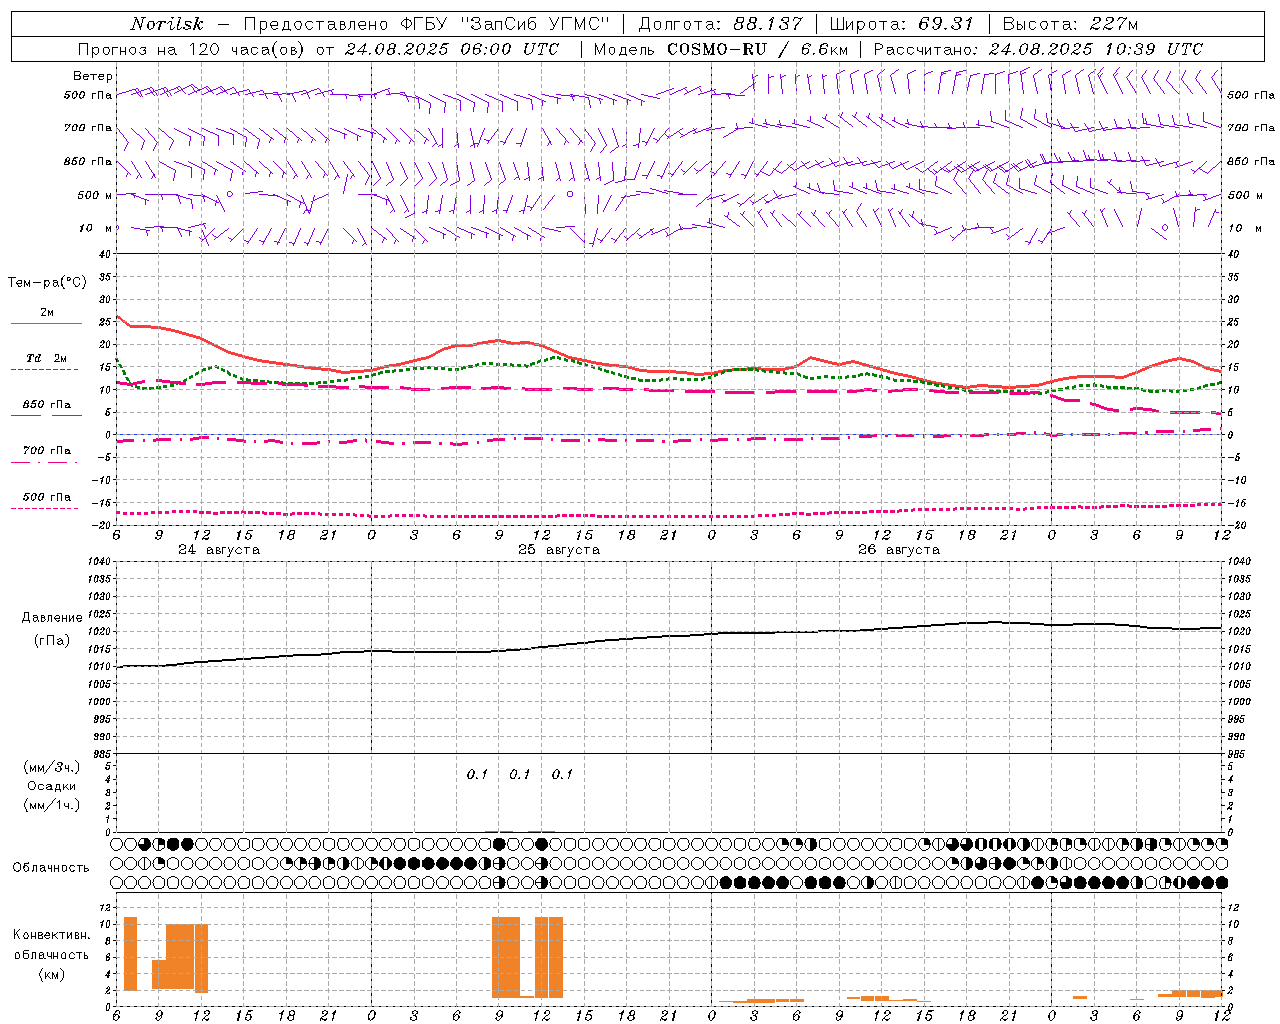Click 'Рассчитано: 24.08.2025 10:39 UTC' timestamp
Screen dimensions: 1280x1024
pyautogui.click(x=1038, y=49)
